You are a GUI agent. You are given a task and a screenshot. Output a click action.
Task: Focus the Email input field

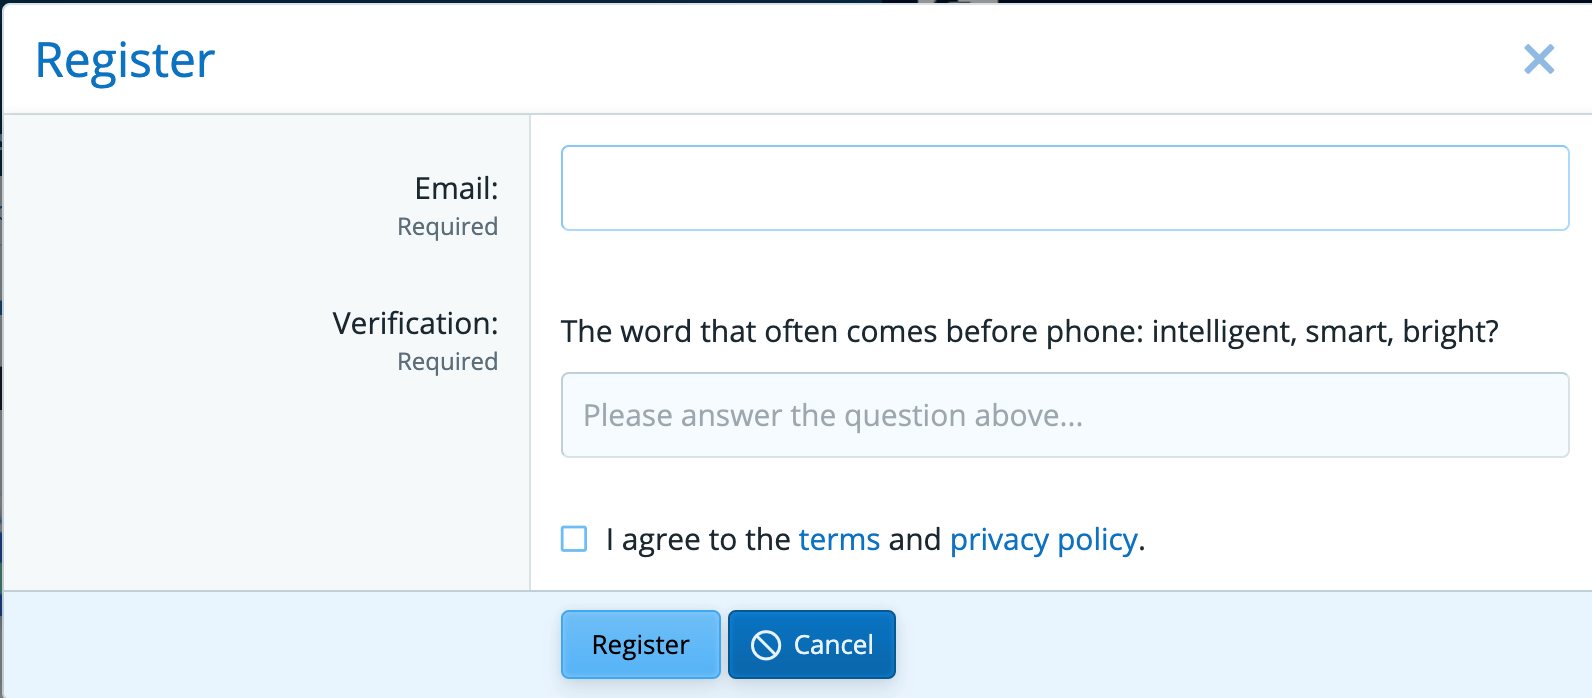pyautogui.click(x=1065, y=188)
